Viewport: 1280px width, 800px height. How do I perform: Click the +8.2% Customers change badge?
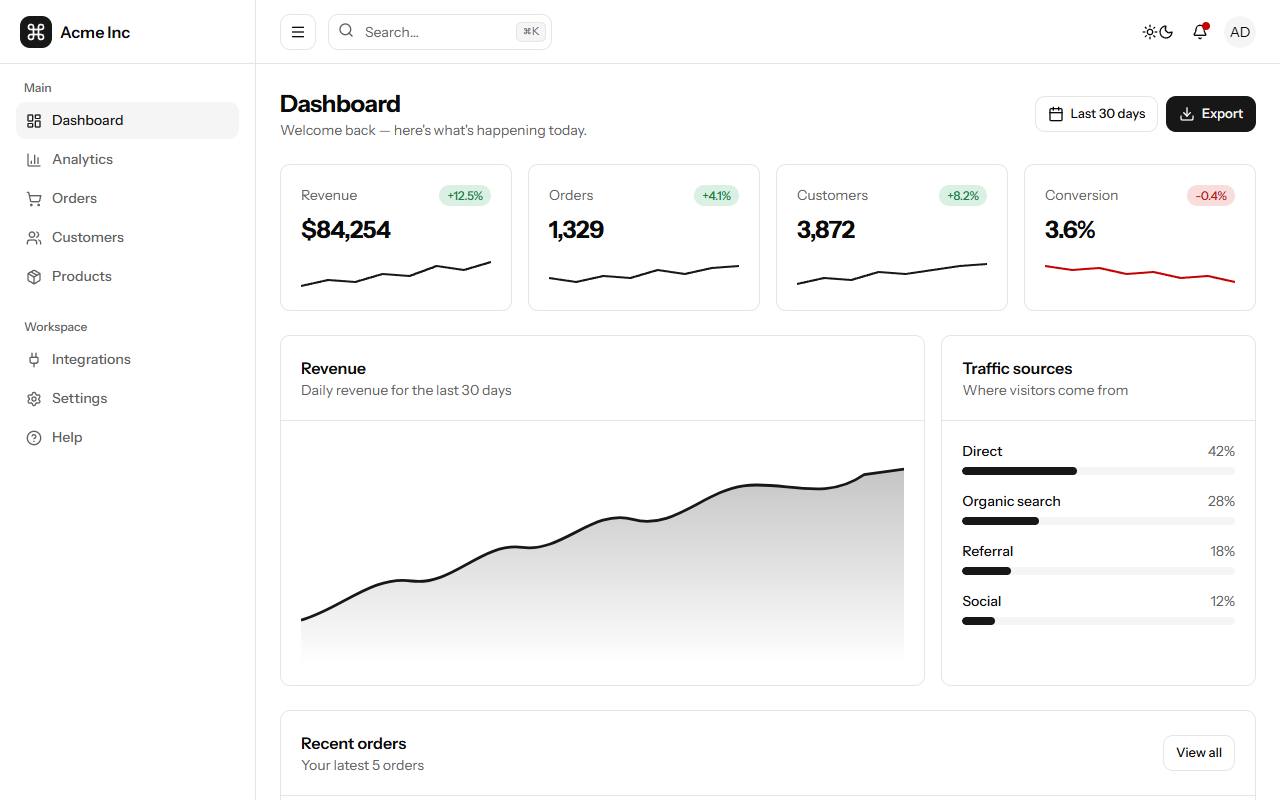click(x=963, y=196)
